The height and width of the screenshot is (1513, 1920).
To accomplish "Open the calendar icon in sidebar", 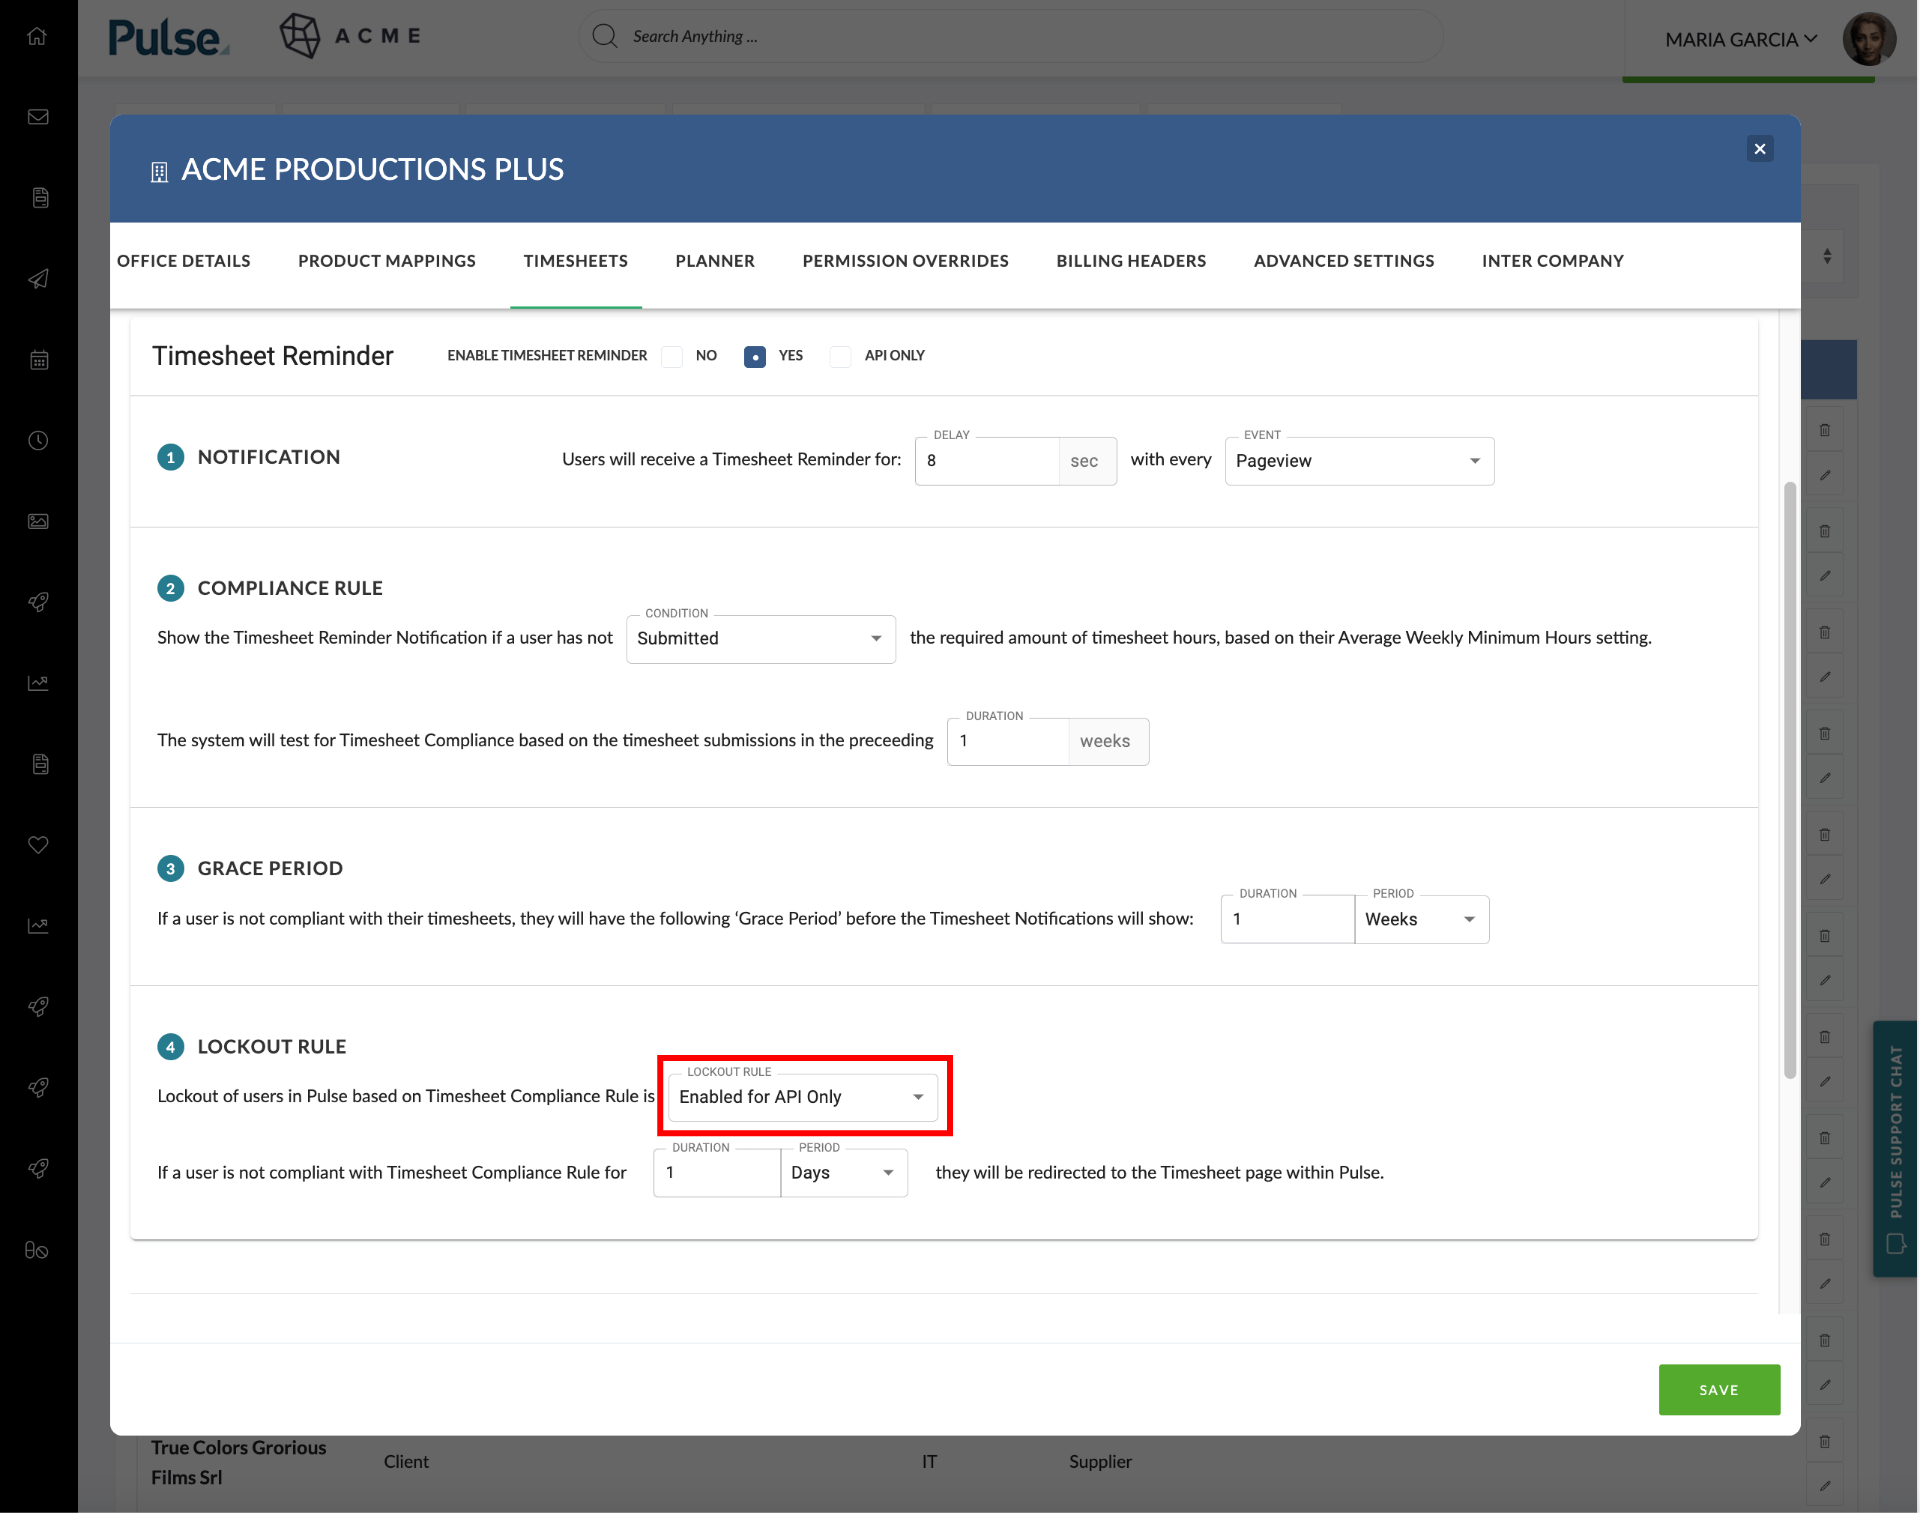I will point(38,360).
